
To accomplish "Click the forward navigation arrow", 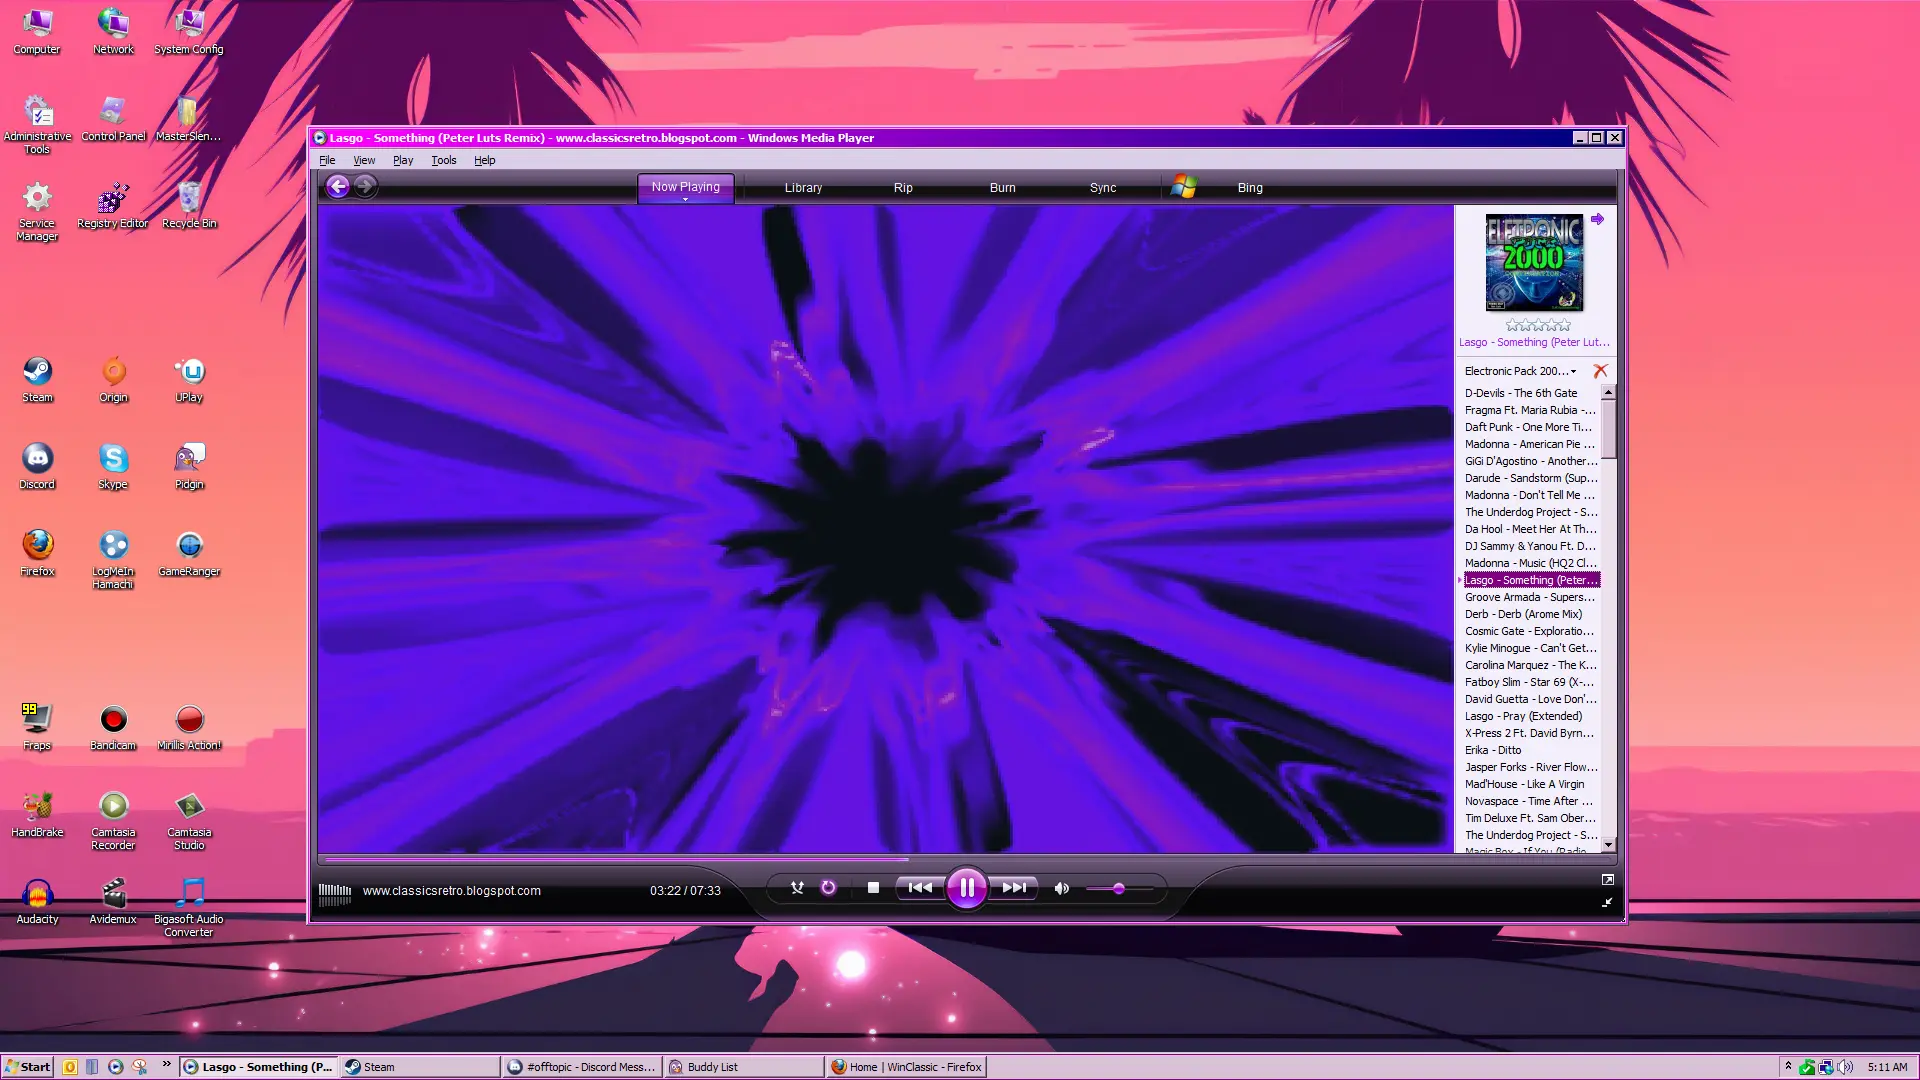I will pyautogui.click(x=366, y=187).
